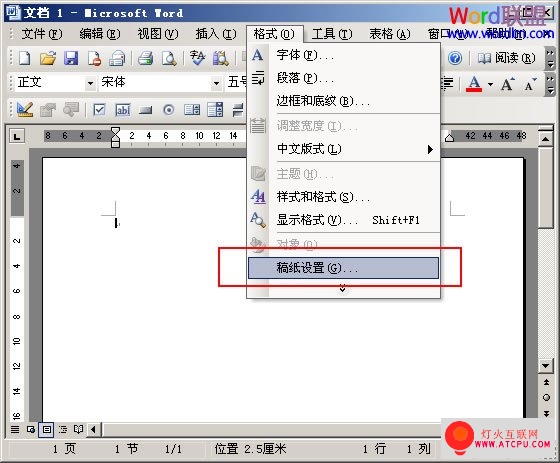Save the document using the floppy disk icon
Viewport: 560px width, 463px height.
click(x=71, y=58)
